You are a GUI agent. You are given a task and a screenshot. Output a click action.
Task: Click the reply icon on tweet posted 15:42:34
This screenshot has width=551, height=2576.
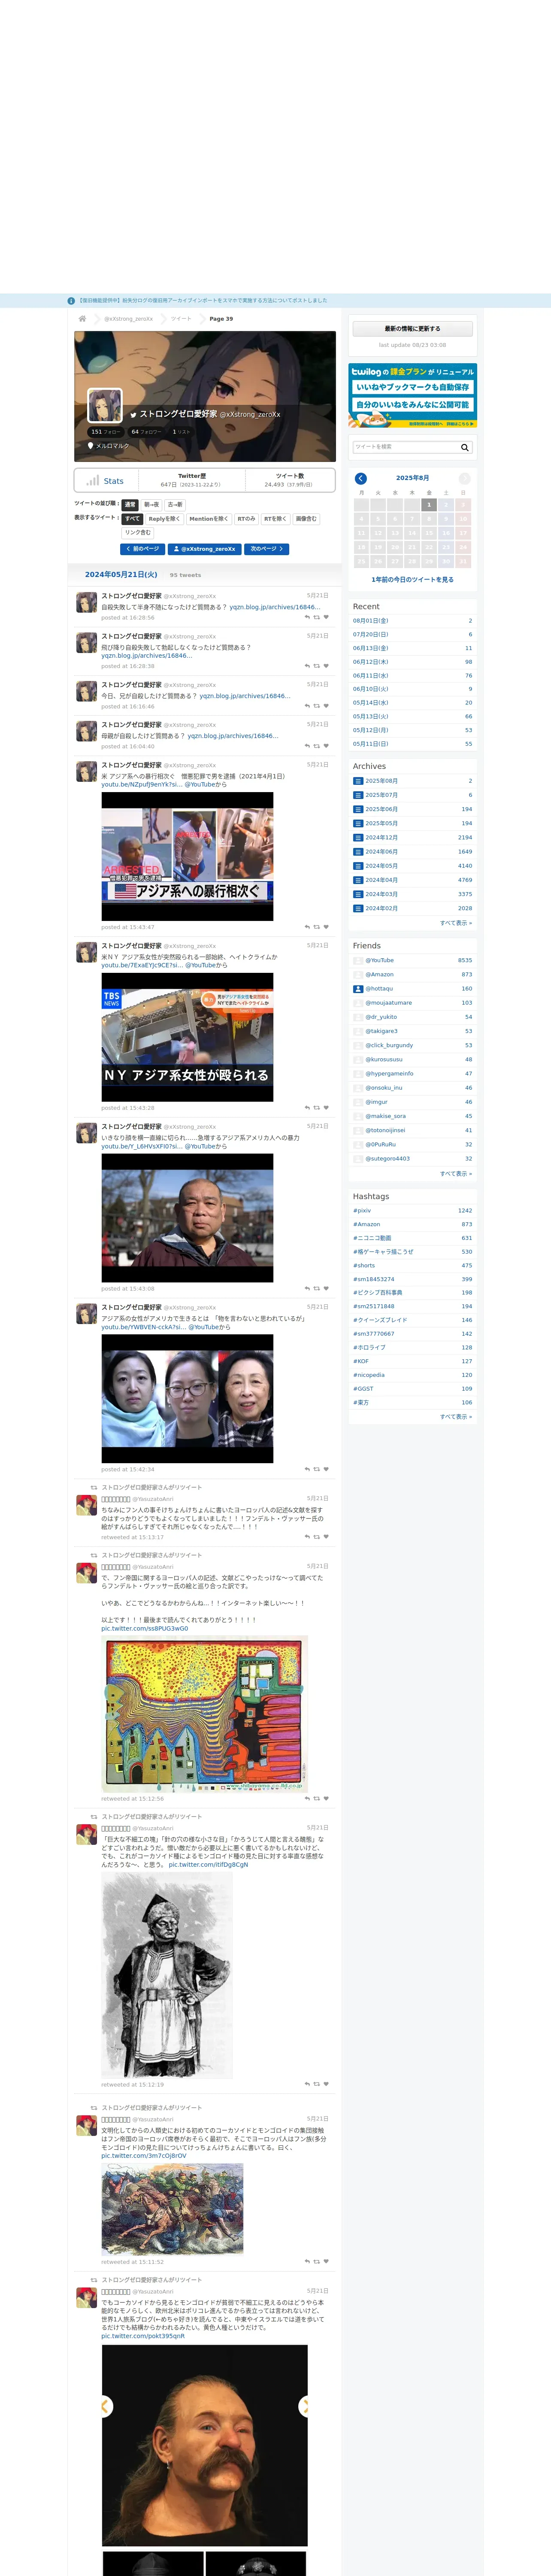[307, 1469]
